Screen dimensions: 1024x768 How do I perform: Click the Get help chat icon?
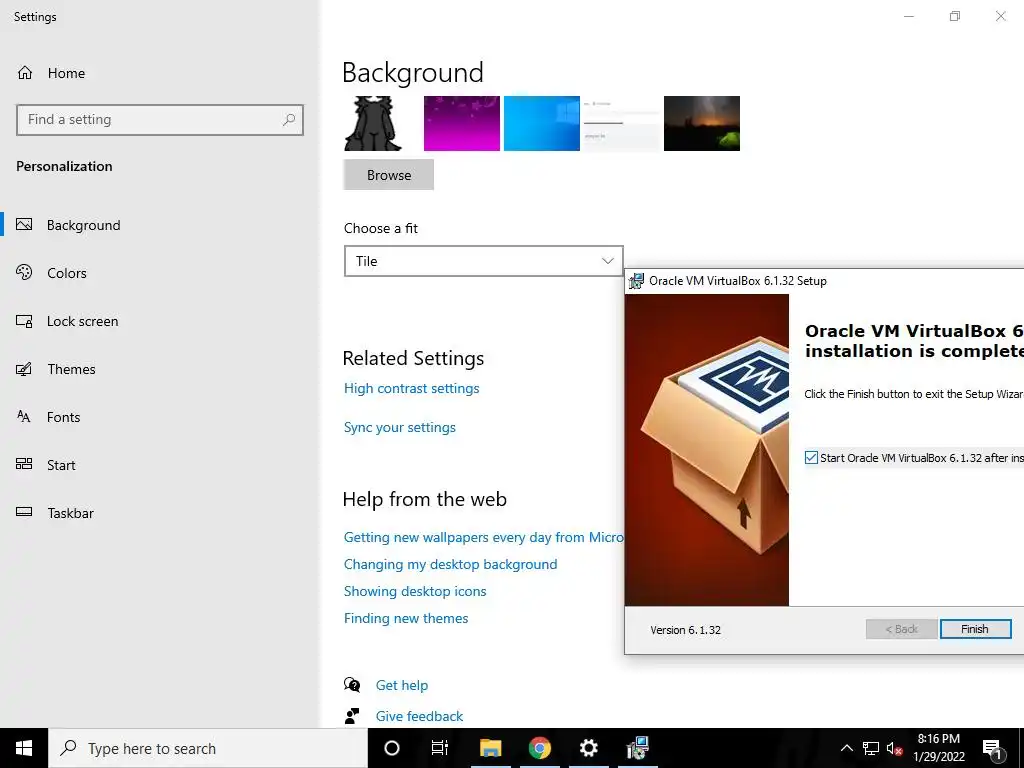point(352,684)
